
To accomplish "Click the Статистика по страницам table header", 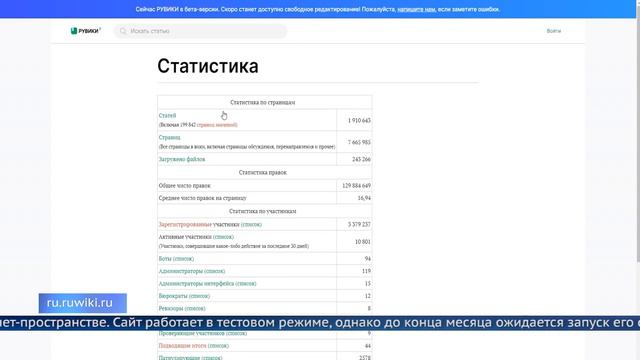I will (262, 102).
